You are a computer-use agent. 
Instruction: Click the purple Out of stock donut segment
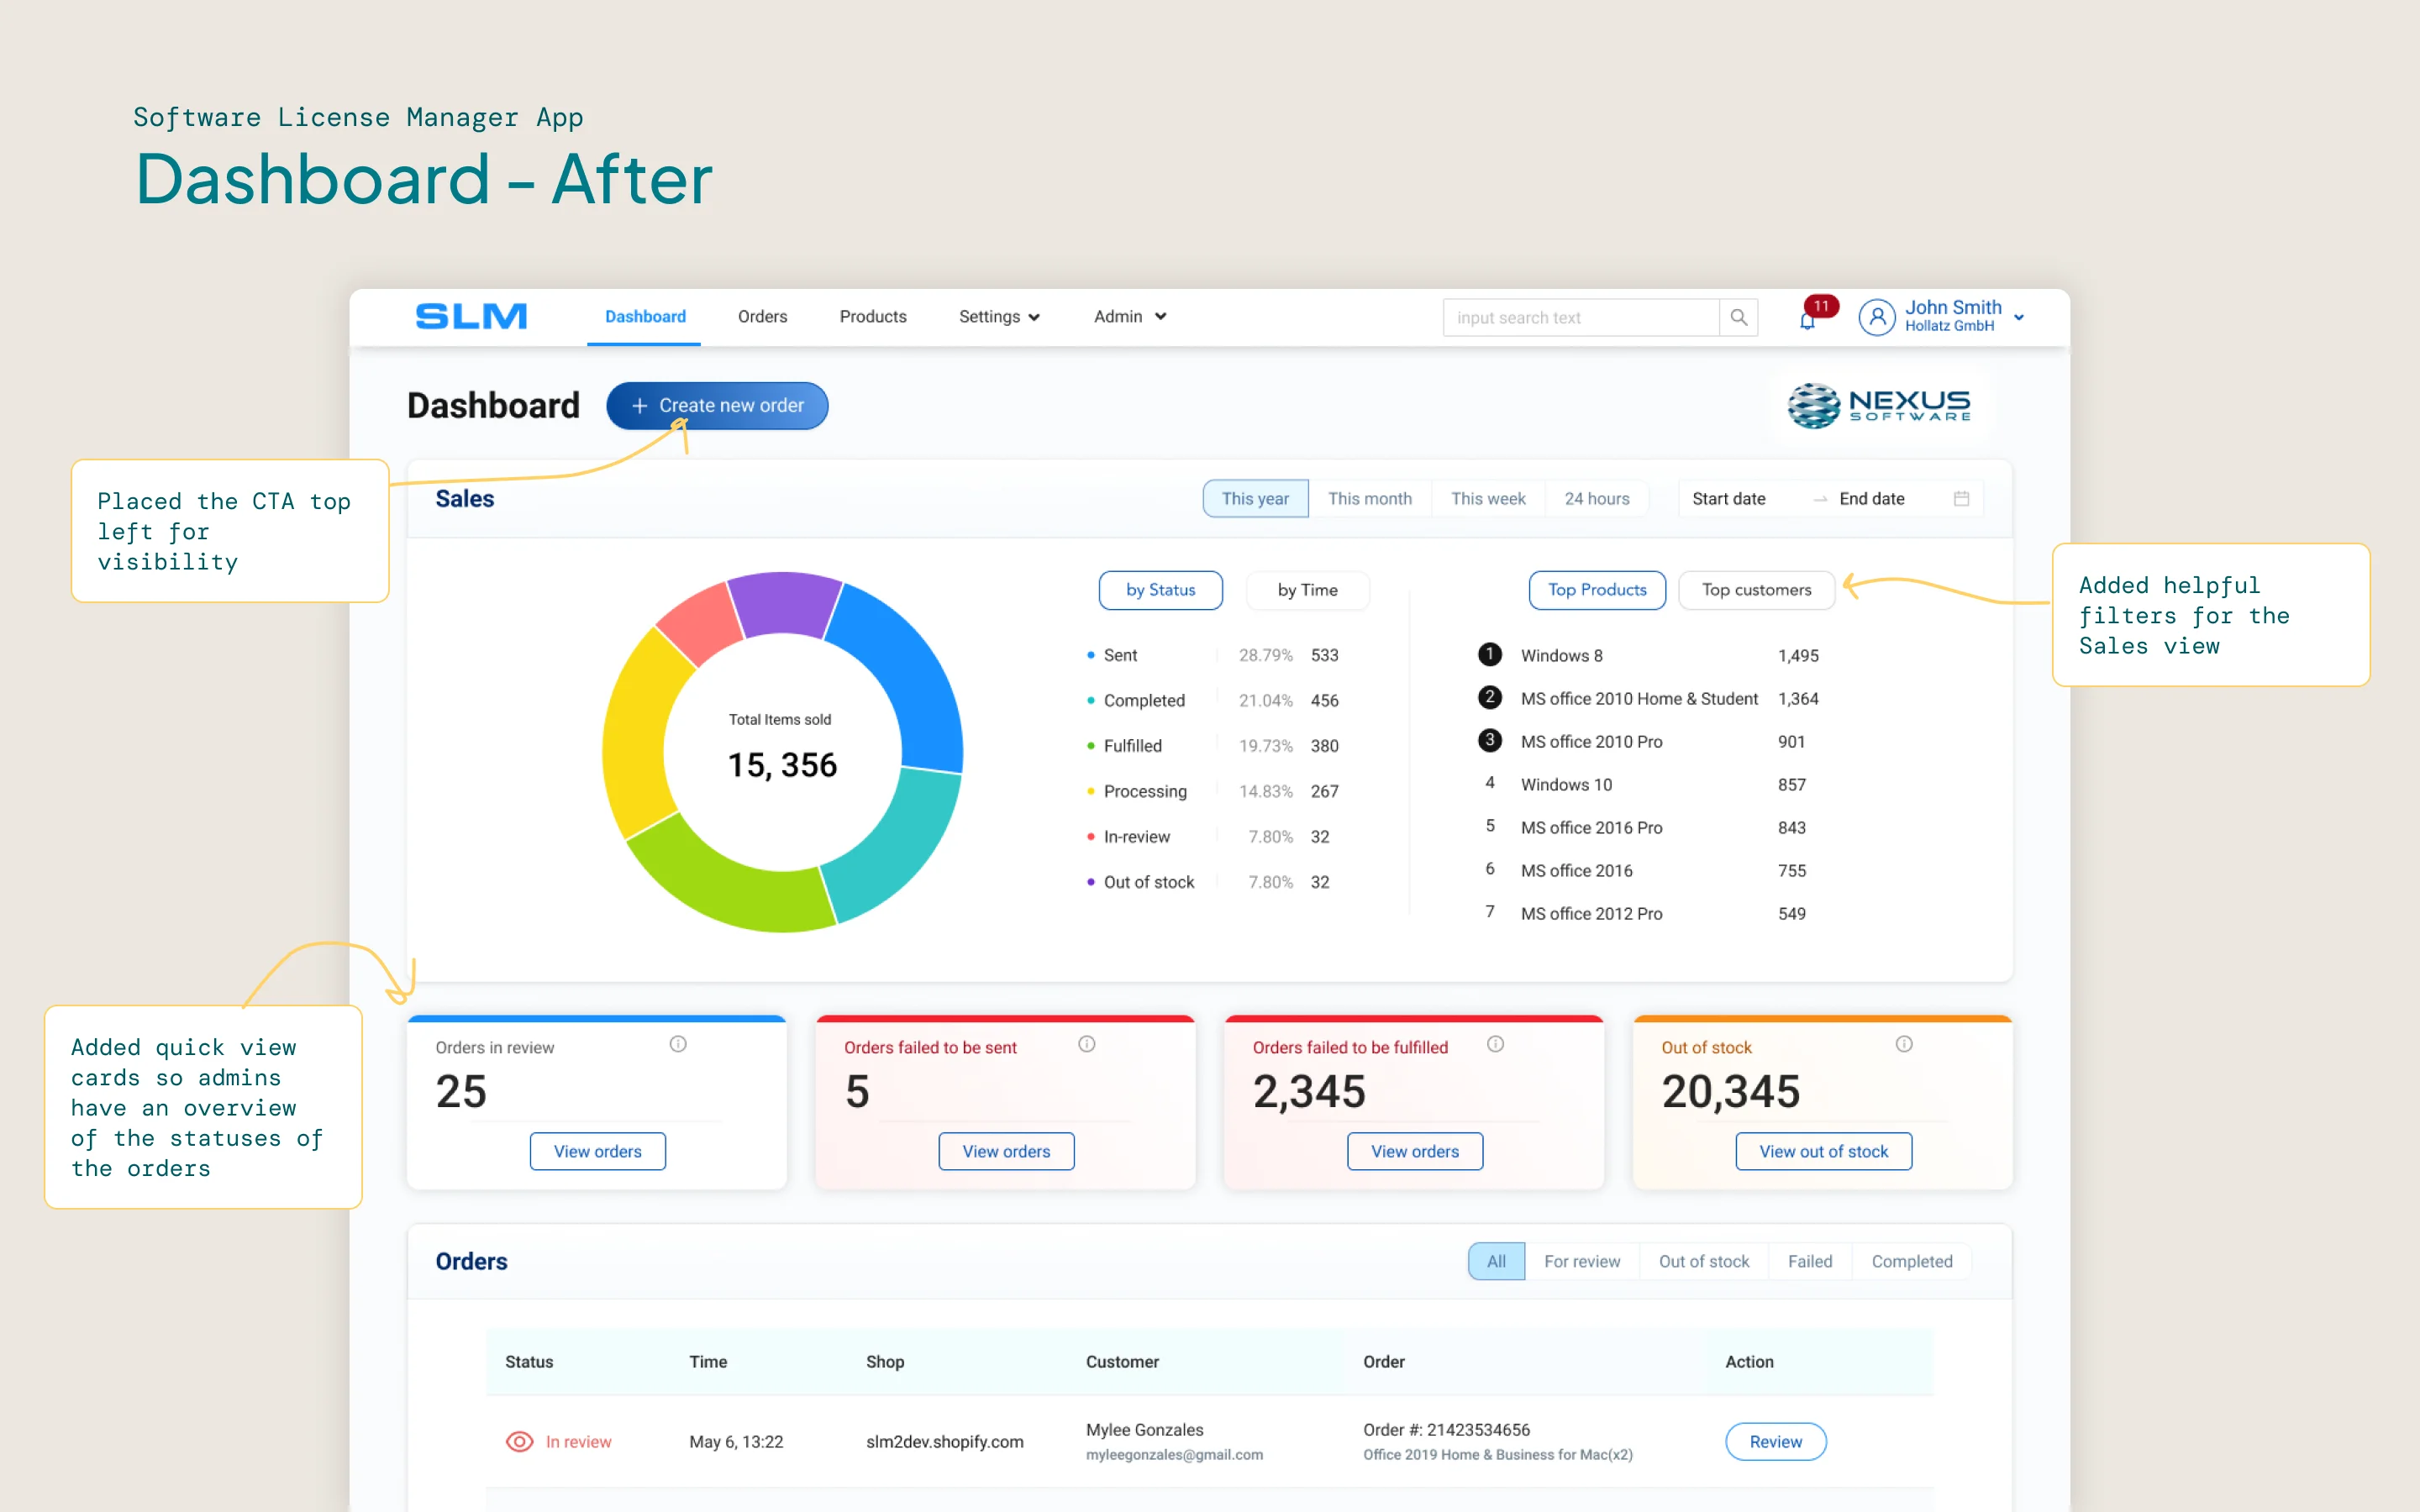click(785, 603)
